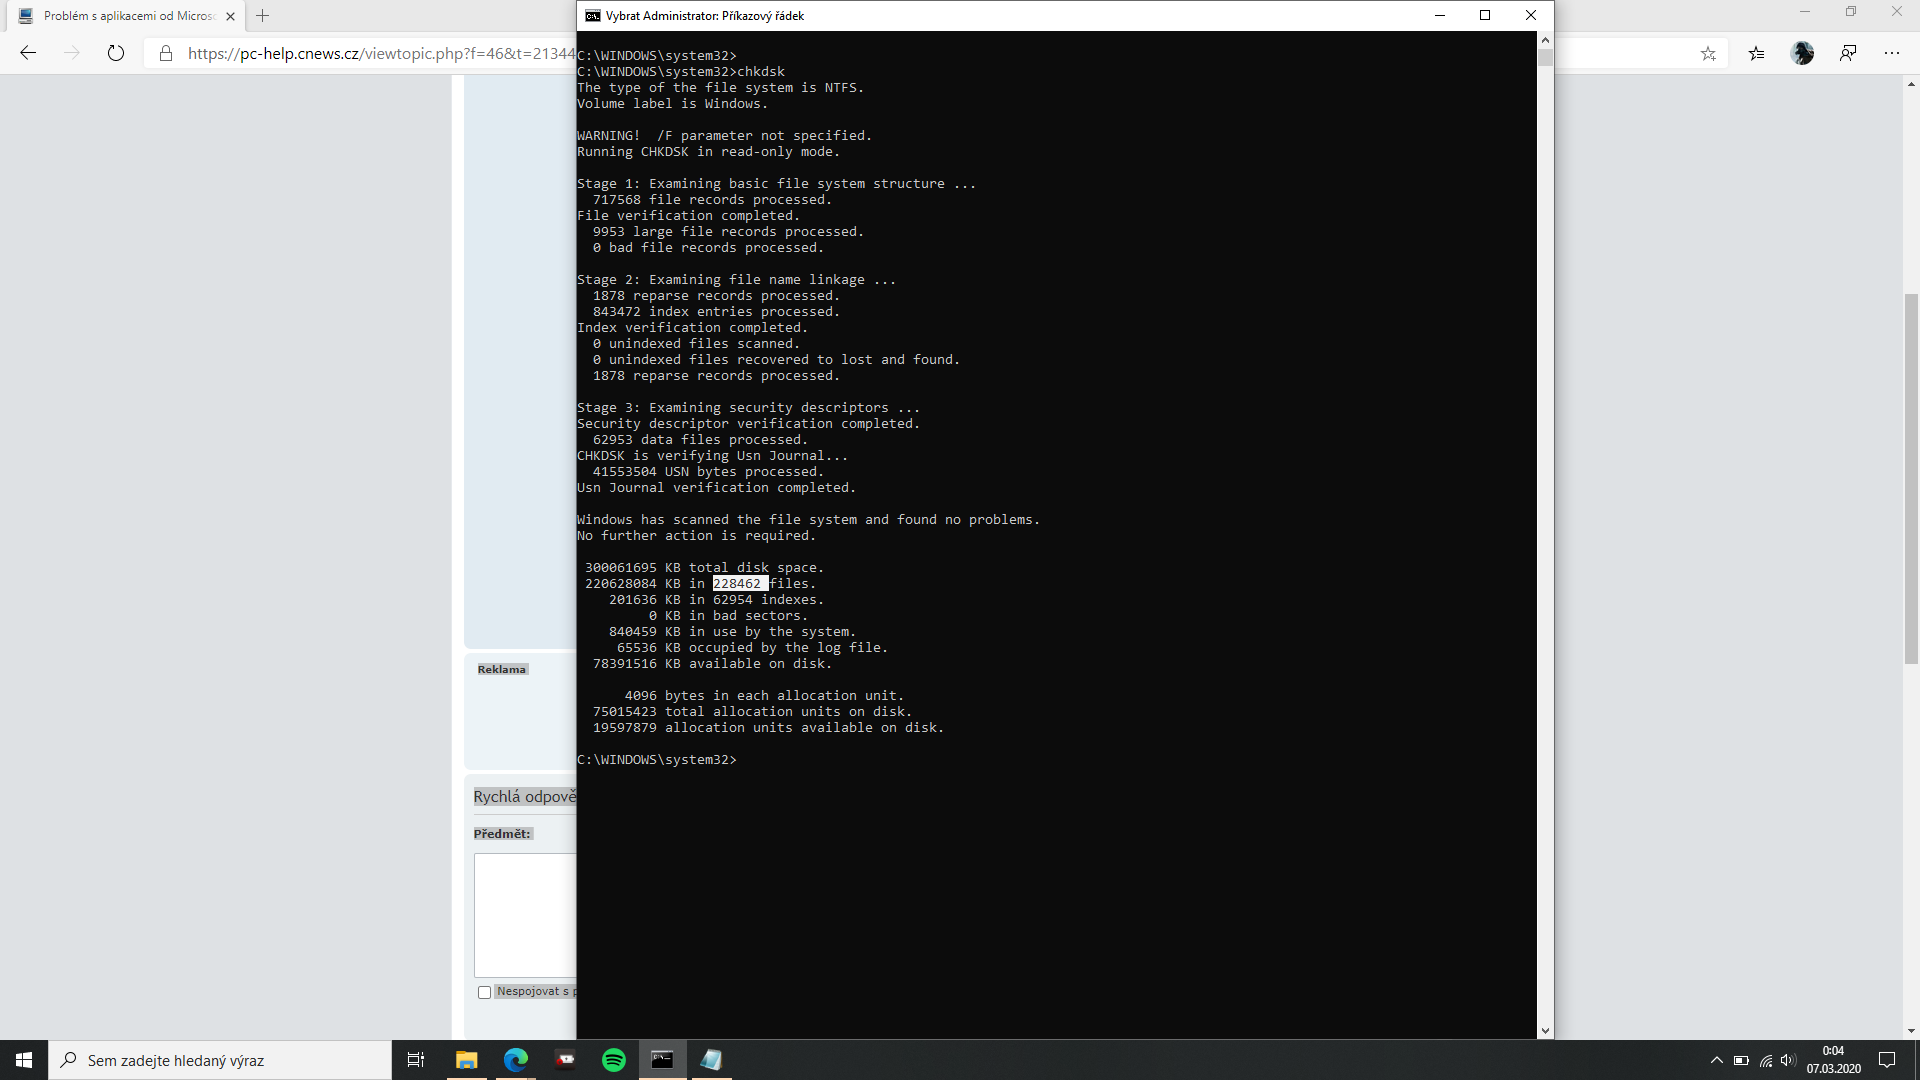
Task: View site lock information icon
Action: click(x=166, y=54)
